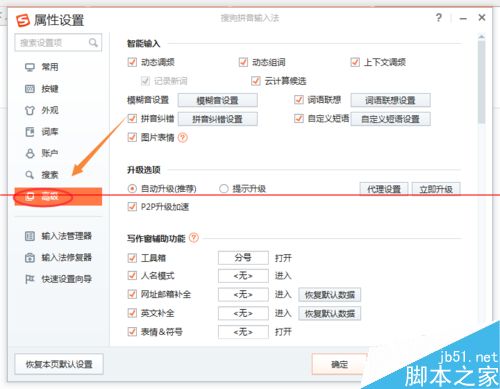Open the 拼音纠错设置 button

(218, 119)
